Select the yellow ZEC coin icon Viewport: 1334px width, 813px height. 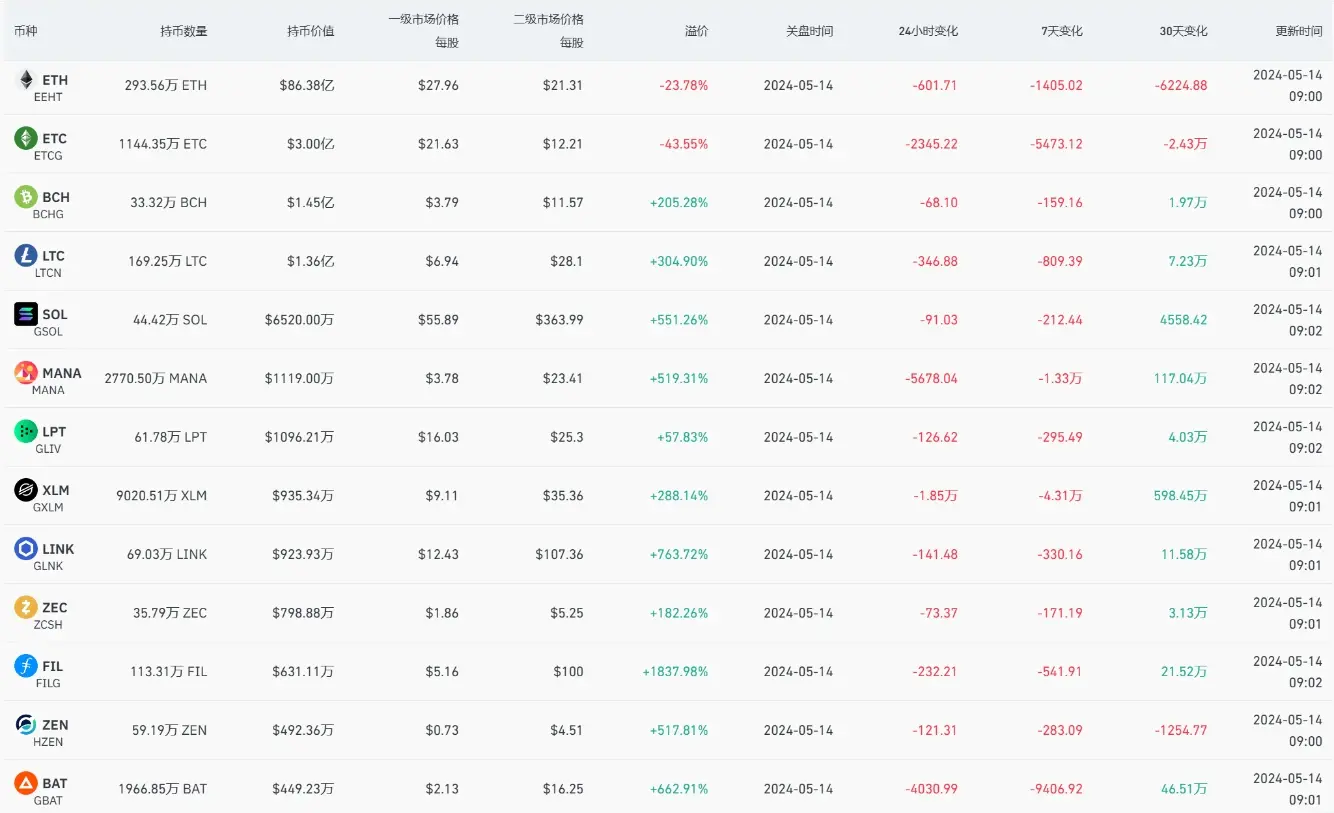pyautogui.click(x=26, y=608)
